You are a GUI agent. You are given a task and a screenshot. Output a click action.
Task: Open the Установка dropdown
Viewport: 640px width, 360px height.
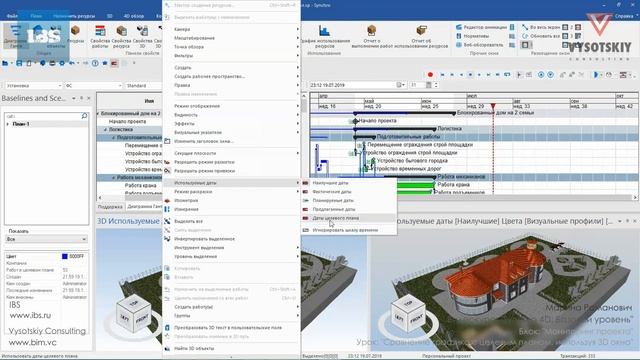[x=34, y=86]
